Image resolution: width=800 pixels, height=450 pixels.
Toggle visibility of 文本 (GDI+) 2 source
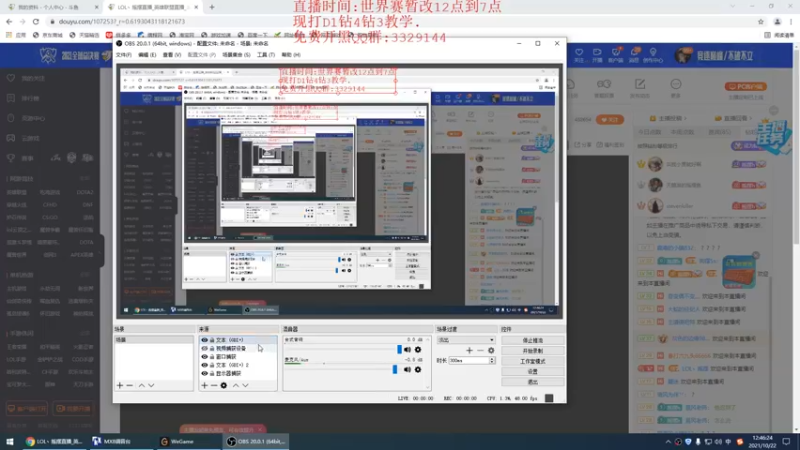click(x=205, y=365)
